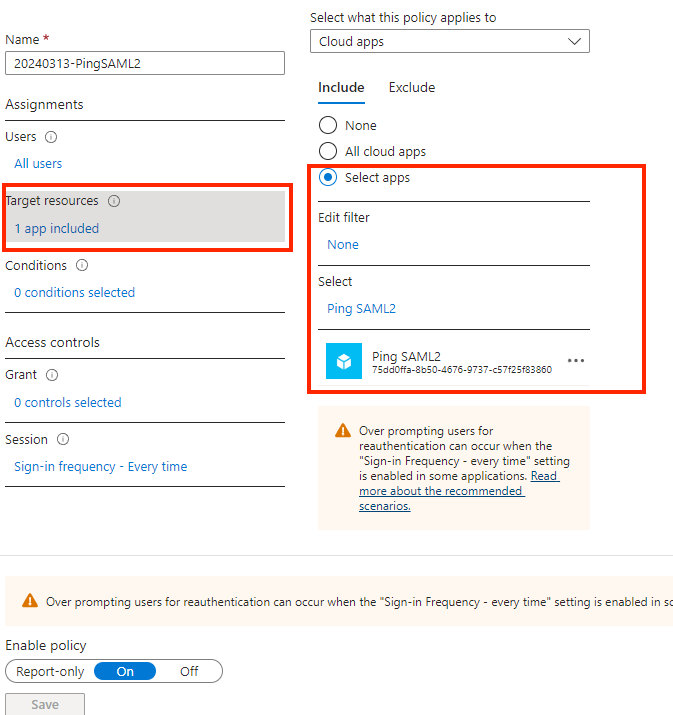Switch to the Exclude tab
The height and width of the screenshot is (715, 673).
[x=412, y=88]
